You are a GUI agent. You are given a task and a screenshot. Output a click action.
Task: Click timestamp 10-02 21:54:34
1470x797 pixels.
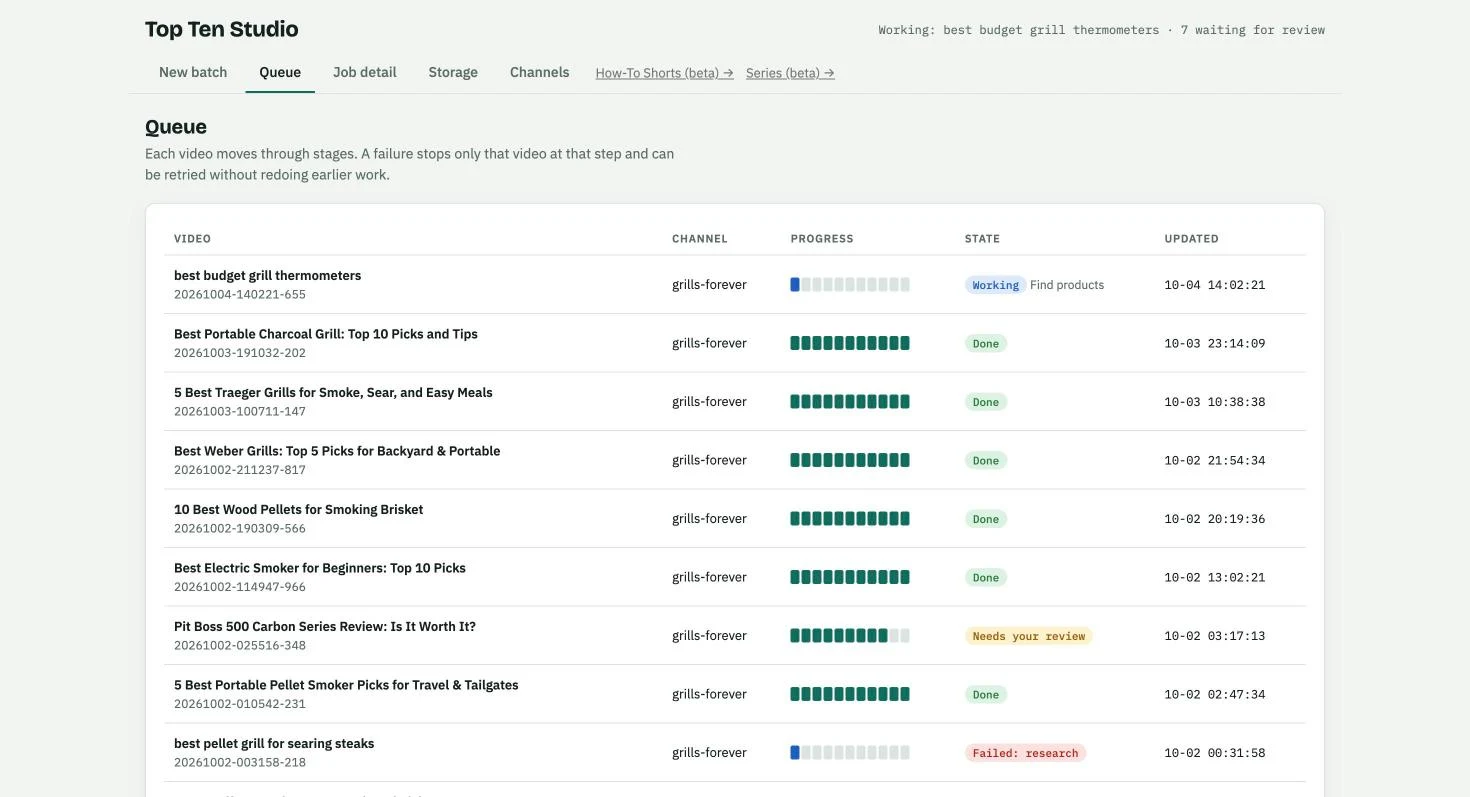(1215, 460)
